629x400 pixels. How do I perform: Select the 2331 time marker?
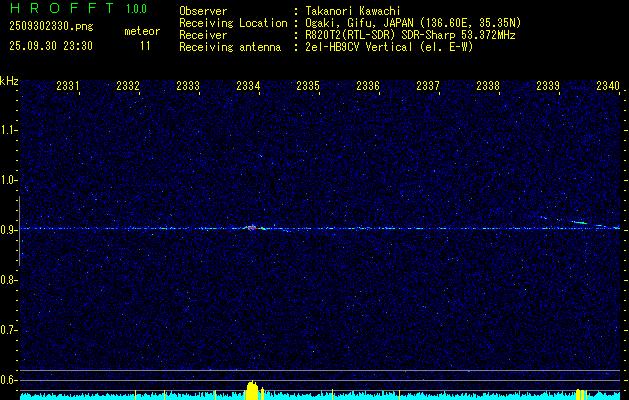(x=68, y=86)
